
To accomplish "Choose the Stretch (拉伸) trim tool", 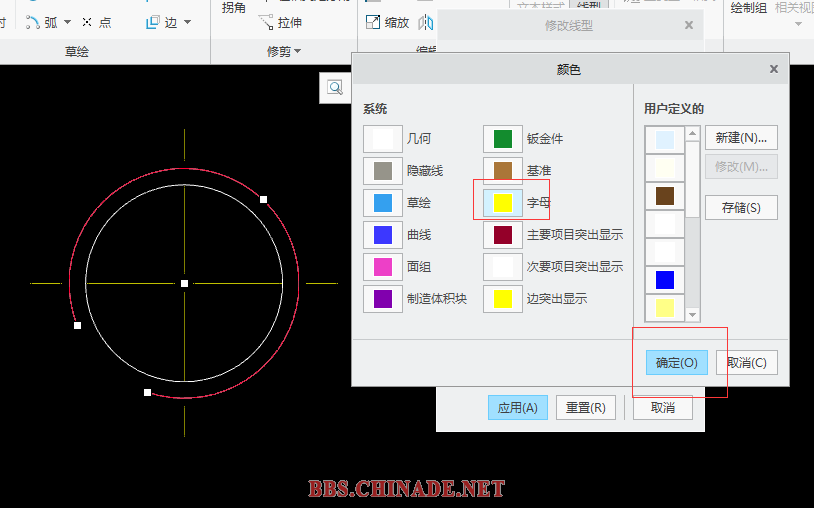I will click(x=281, y=22).
